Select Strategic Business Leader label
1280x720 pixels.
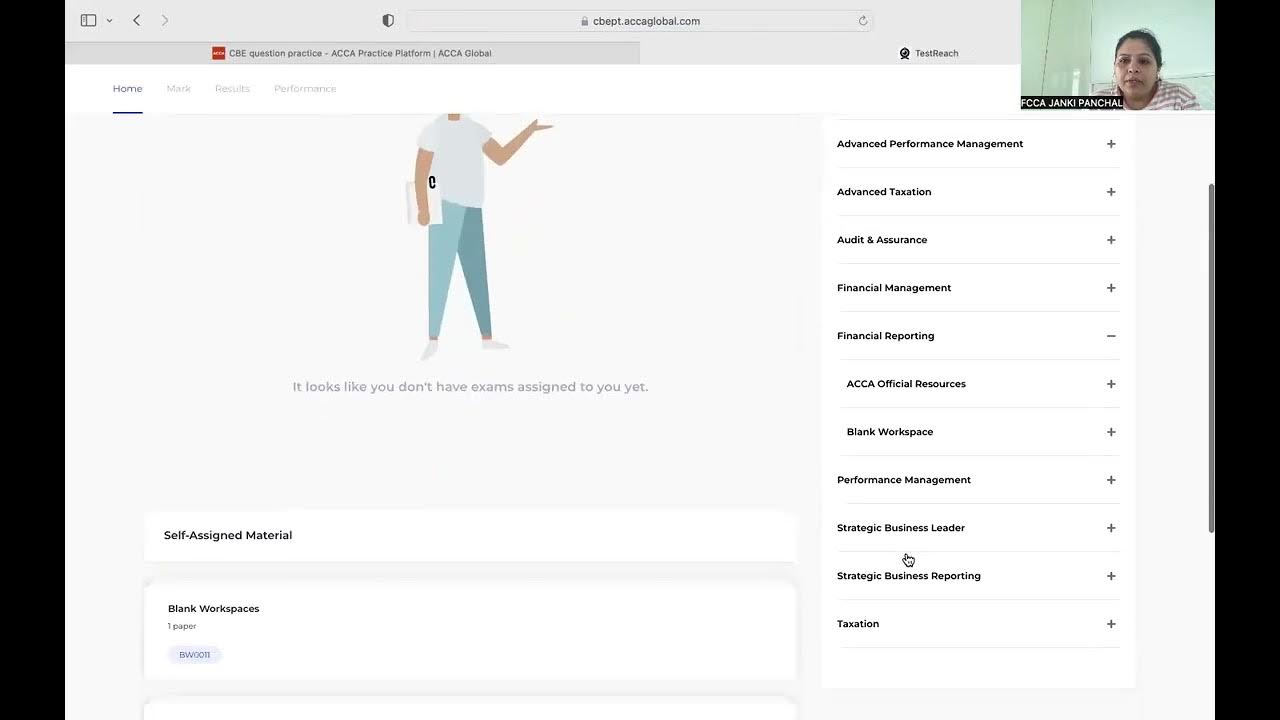pyautogui.click(x=901, y=528)
